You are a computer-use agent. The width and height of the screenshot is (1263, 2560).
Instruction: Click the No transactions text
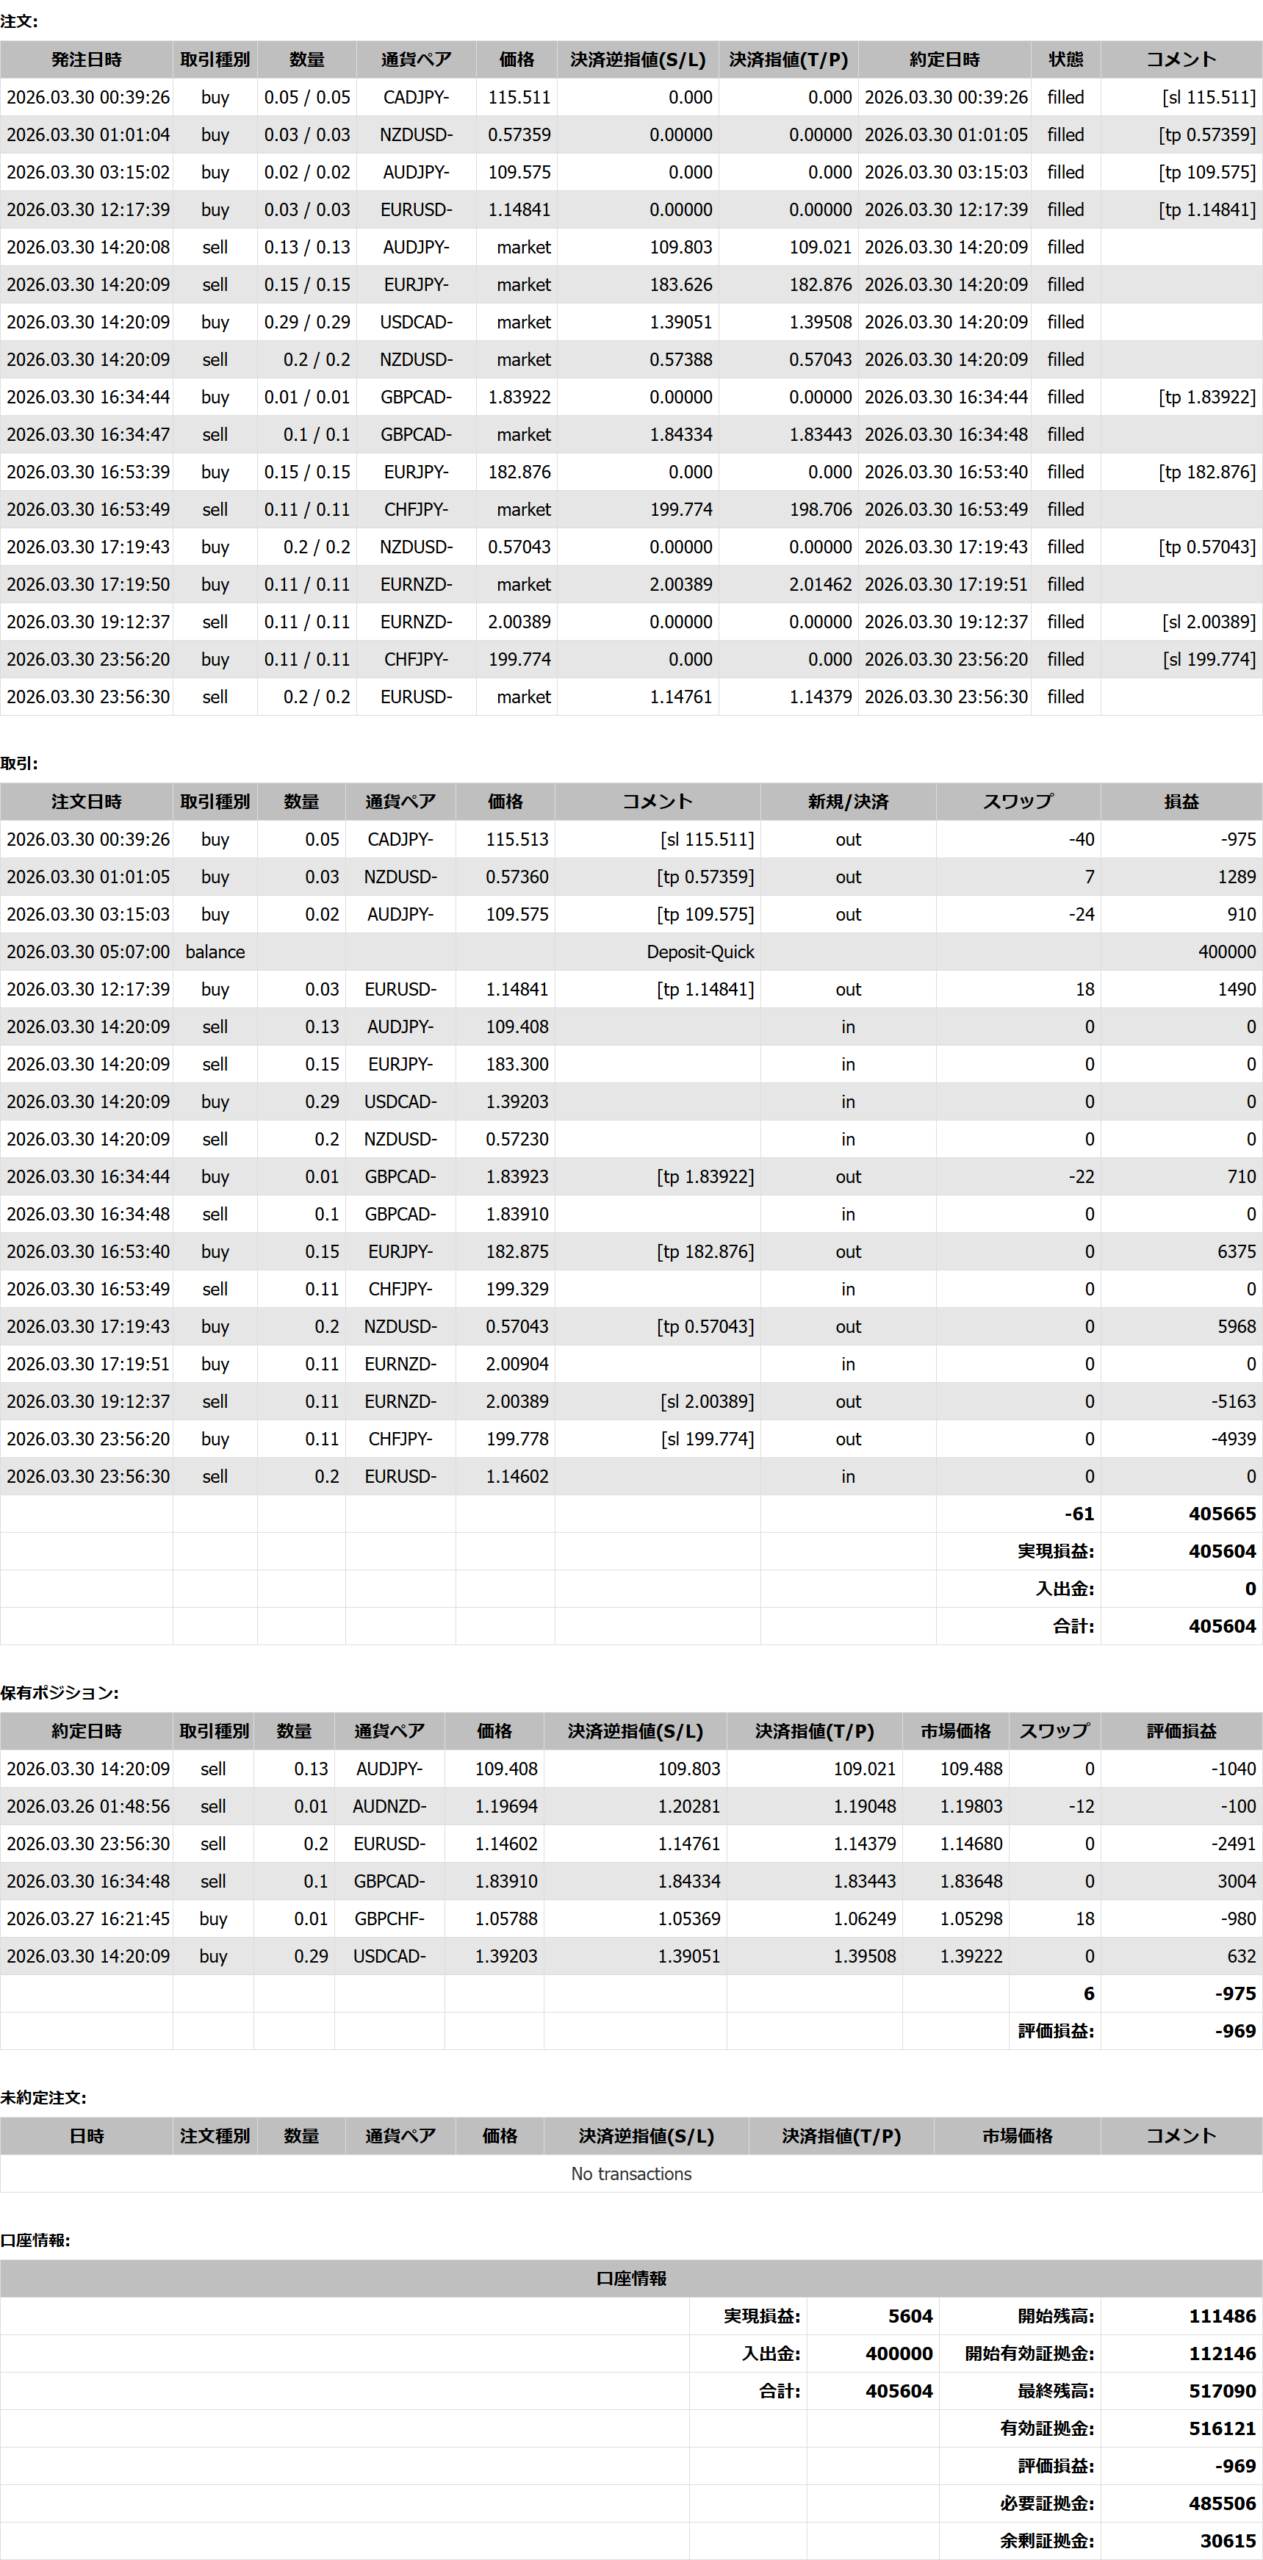(x=631, y=2174)
